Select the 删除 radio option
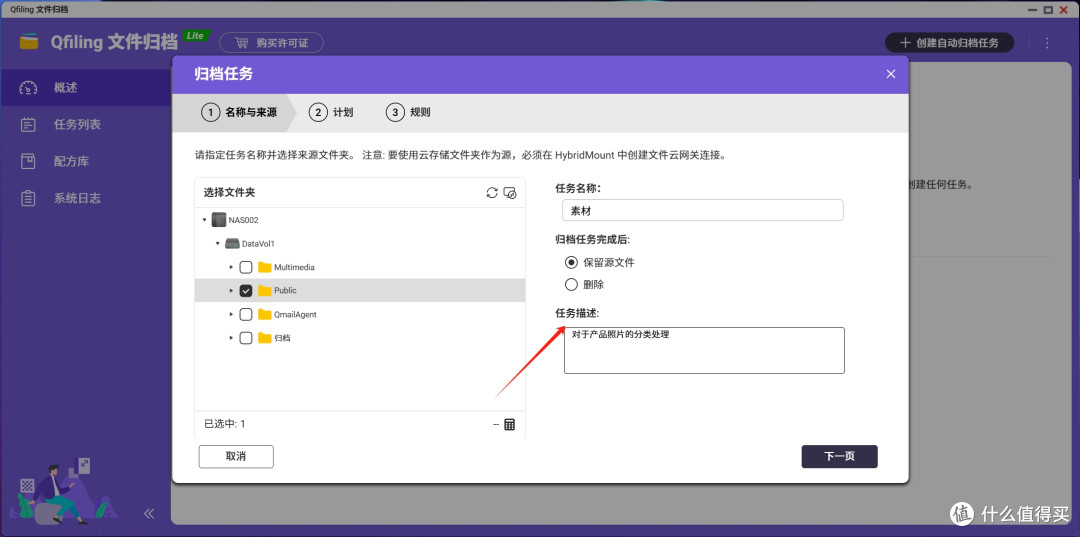1080x537 pixels. click(570, 284)
